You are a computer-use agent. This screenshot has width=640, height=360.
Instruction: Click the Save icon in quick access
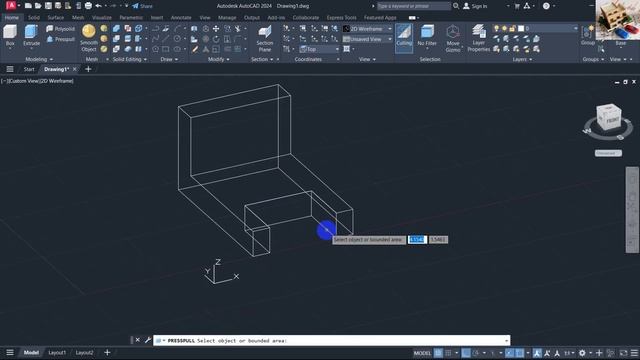pyautogui.click(x=48, y=6)
